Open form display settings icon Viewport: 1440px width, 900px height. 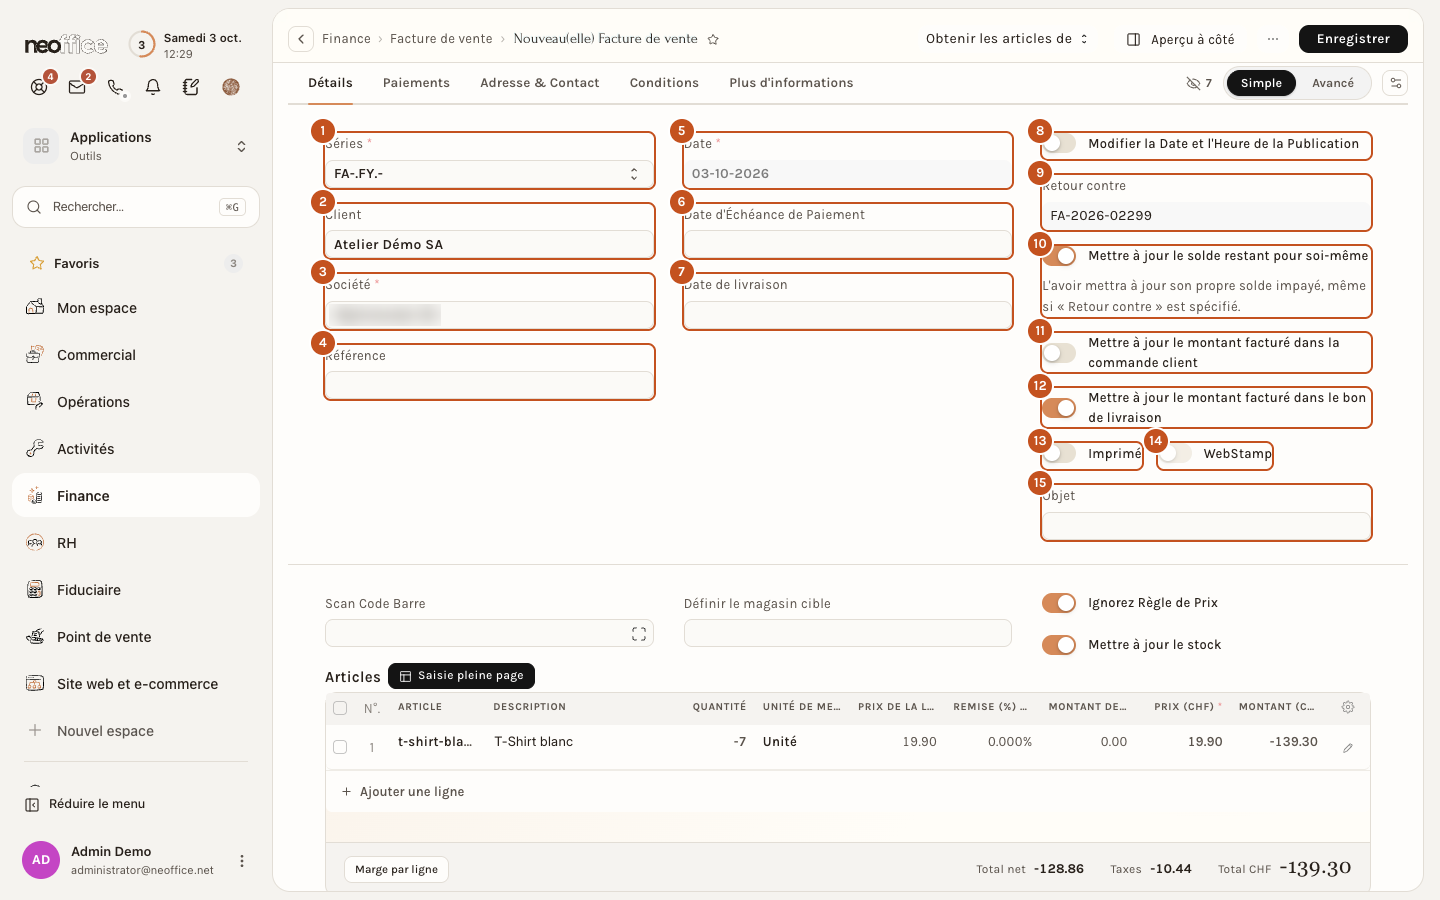click(1395, 83)
